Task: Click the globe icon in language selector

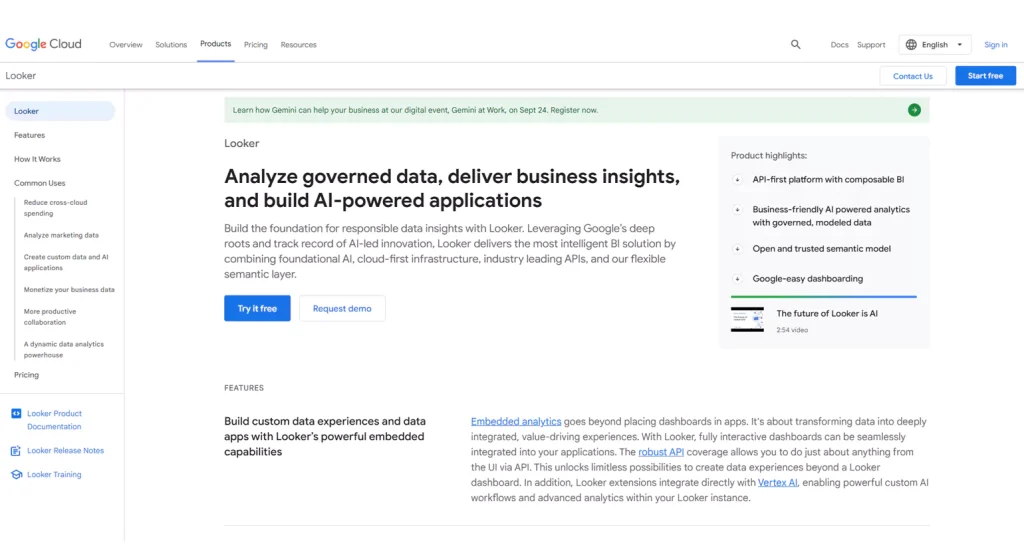Action: click(911, 45)
